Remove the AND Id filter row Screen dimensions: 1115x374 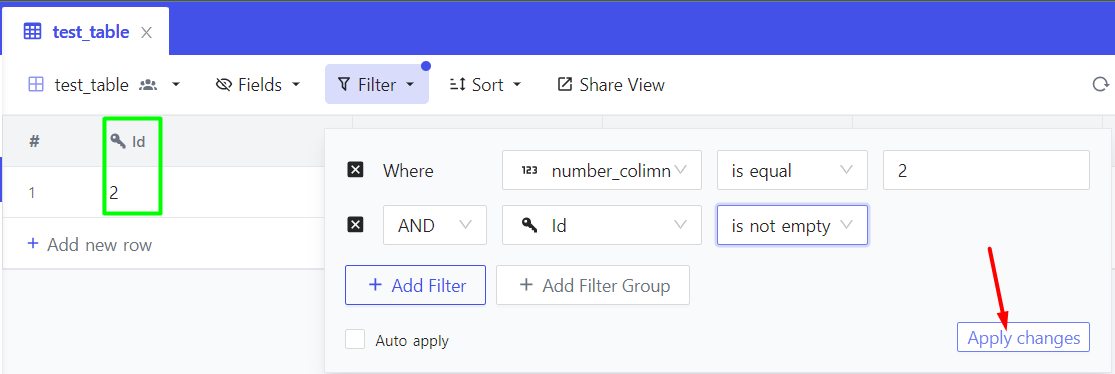click(x=356, y=225)
